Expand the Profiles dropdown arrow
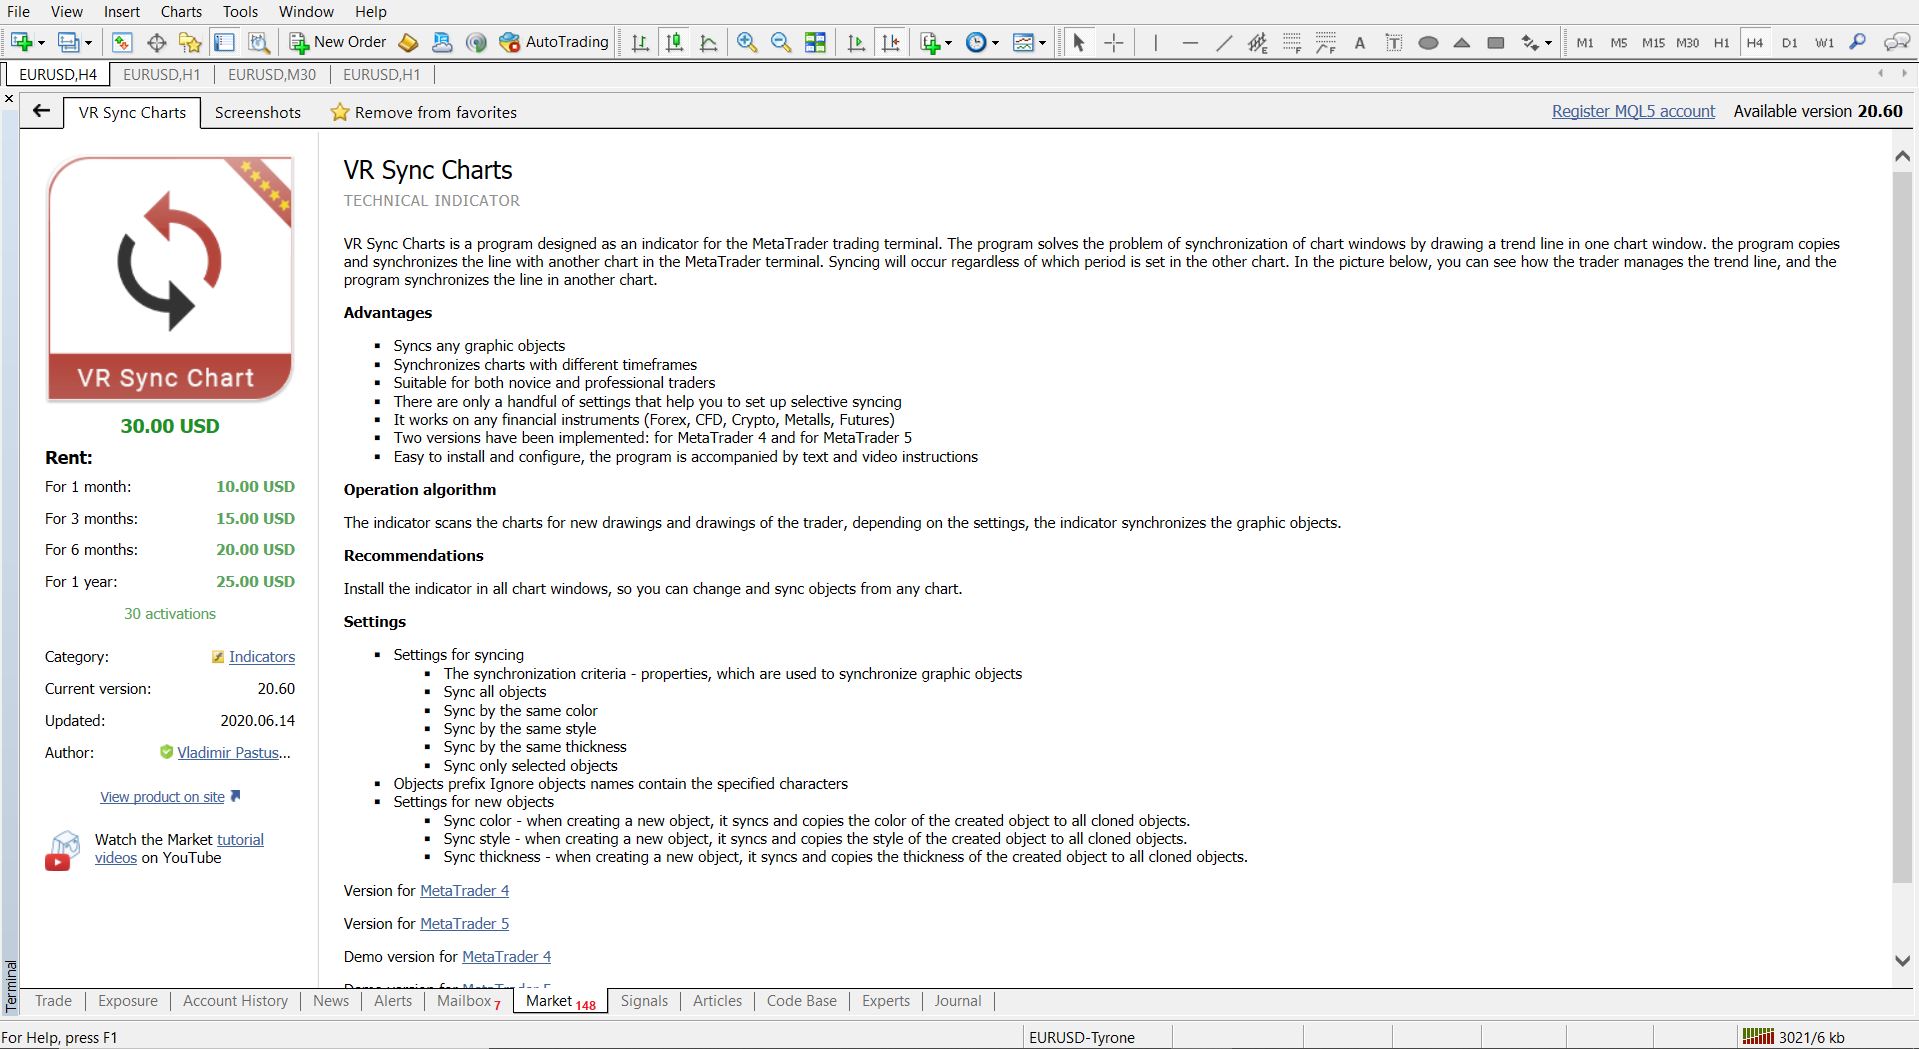The height and width of the screenshot is (1049, 1919). coord(88,43)
